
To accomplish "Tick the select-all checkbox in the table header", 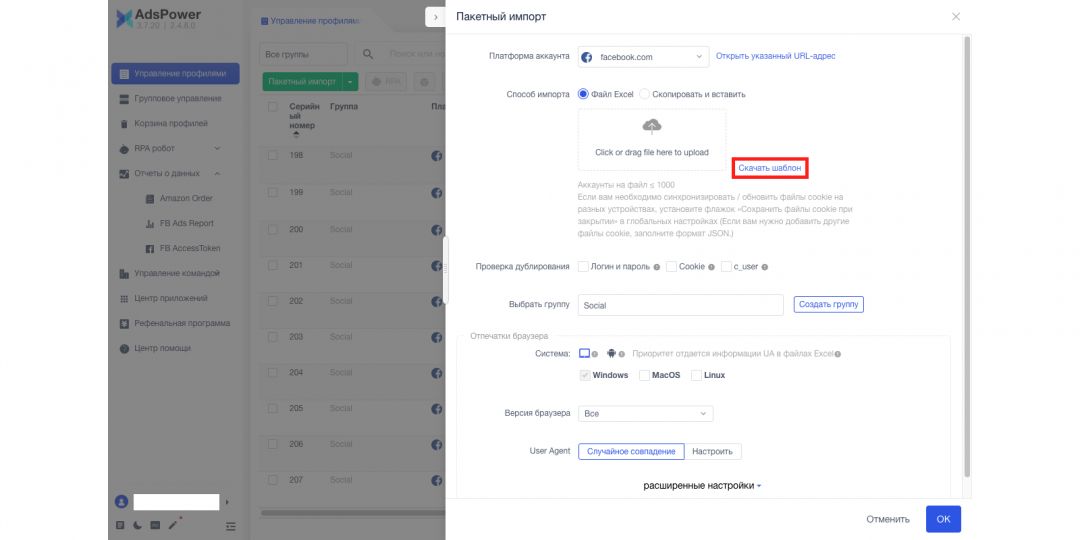I will pos(273,107).
